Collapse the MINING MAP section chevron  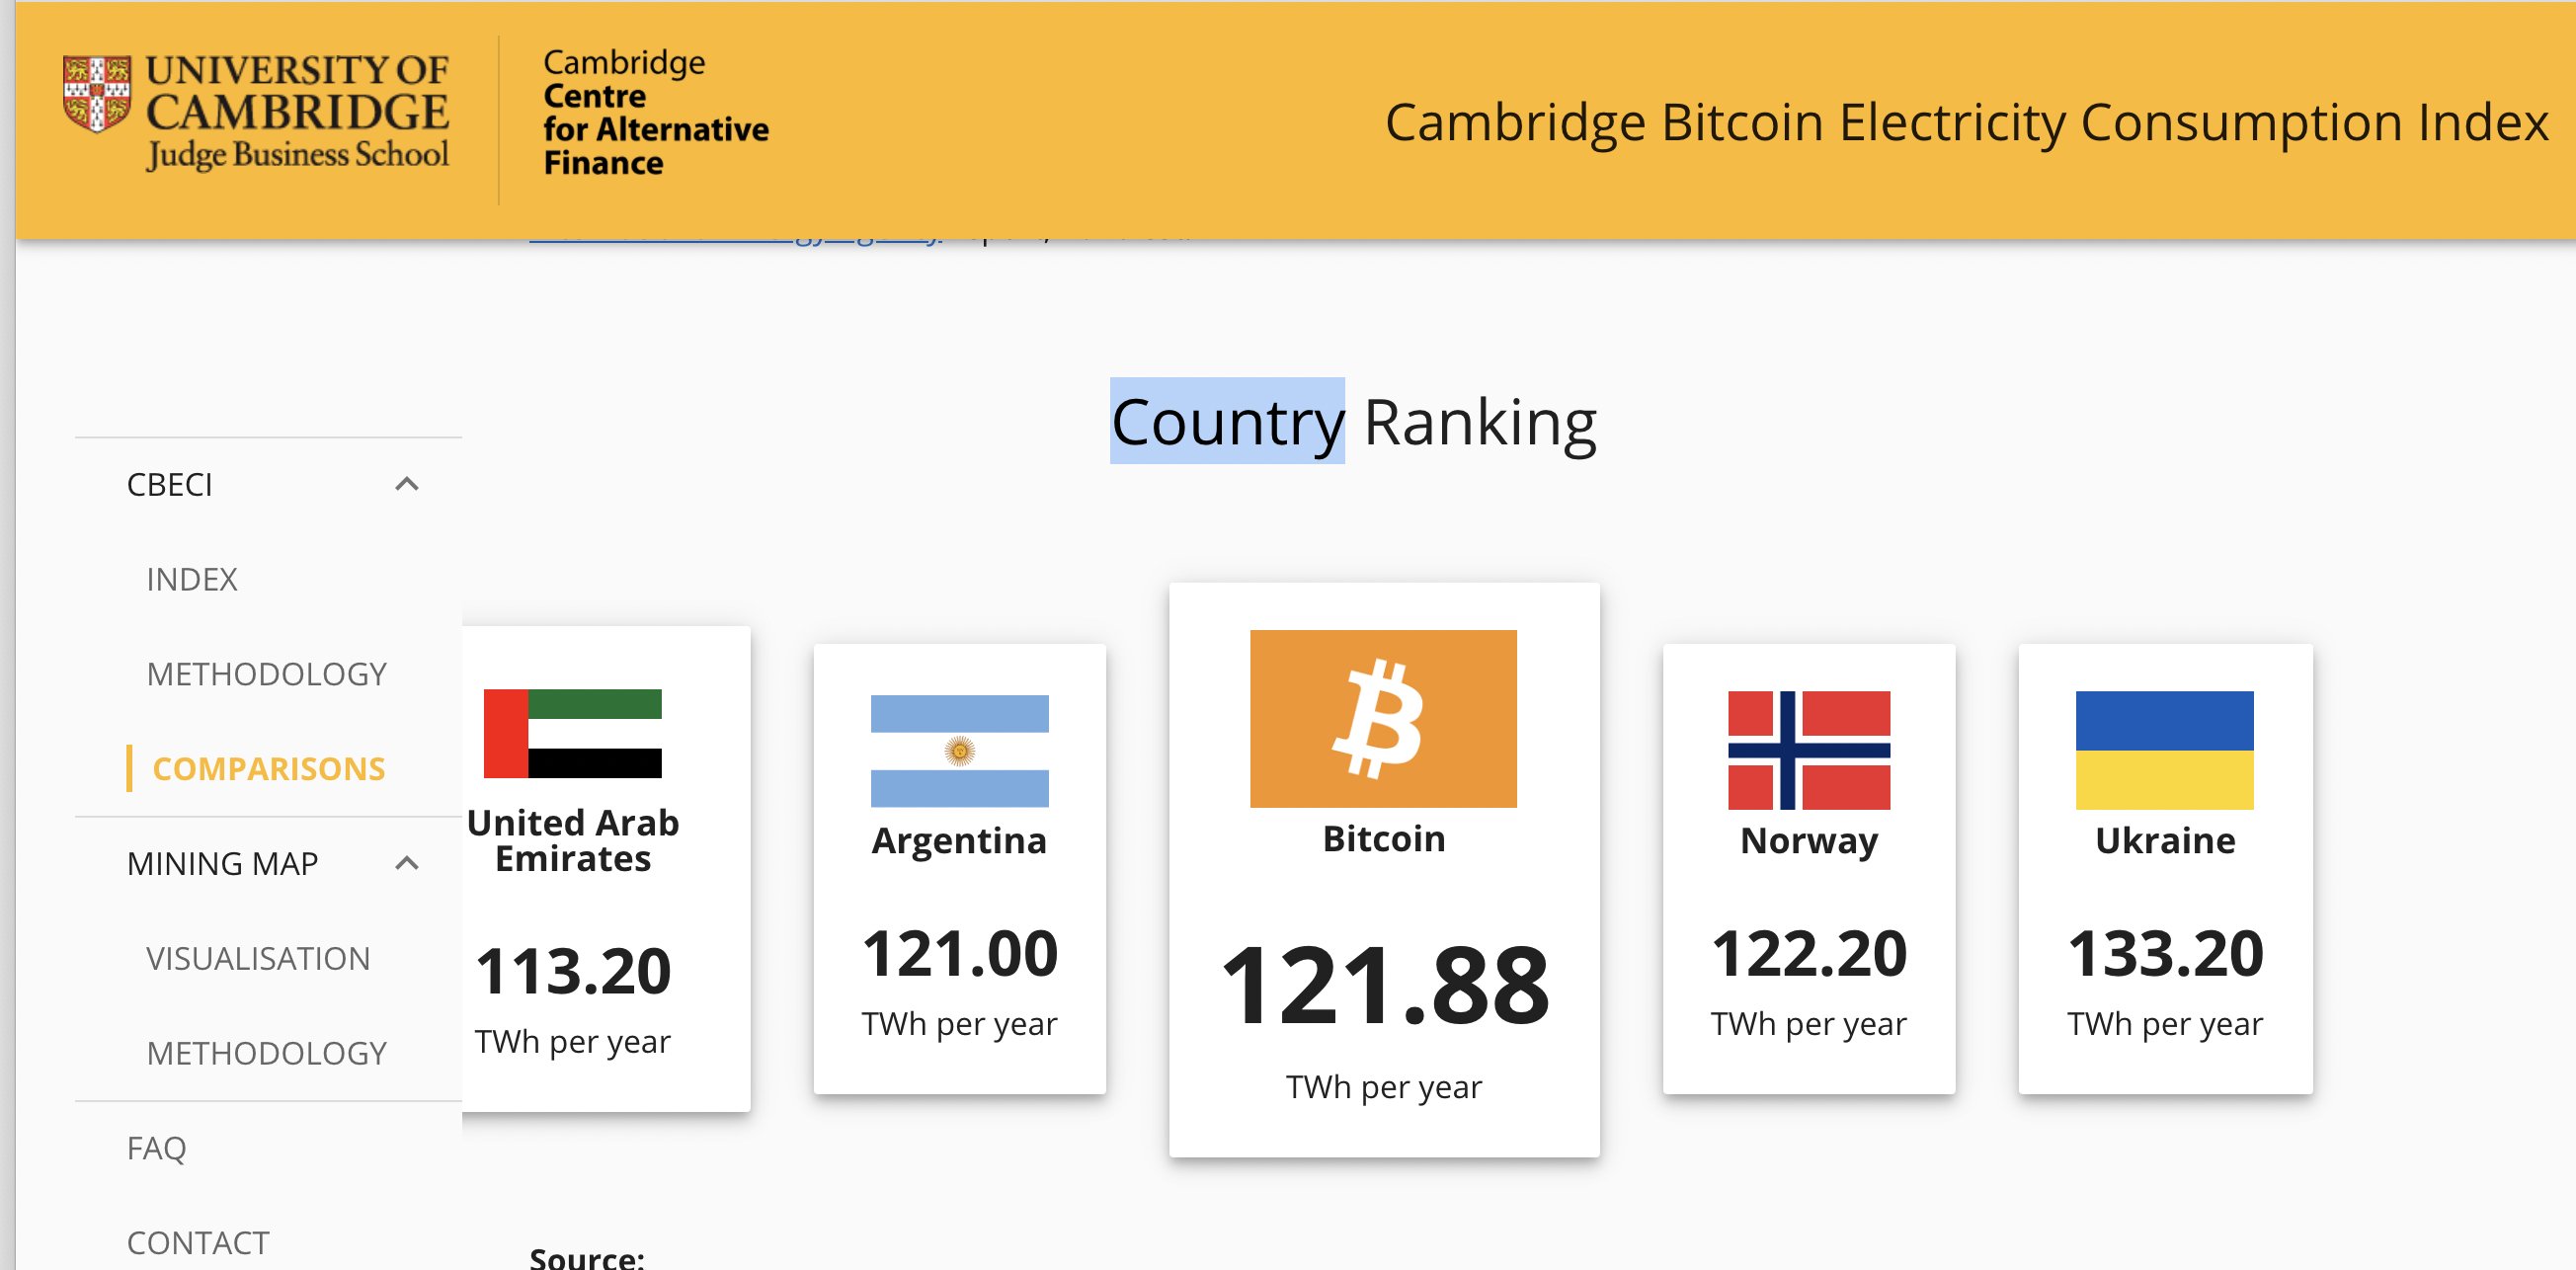click(x=406, y=863)
